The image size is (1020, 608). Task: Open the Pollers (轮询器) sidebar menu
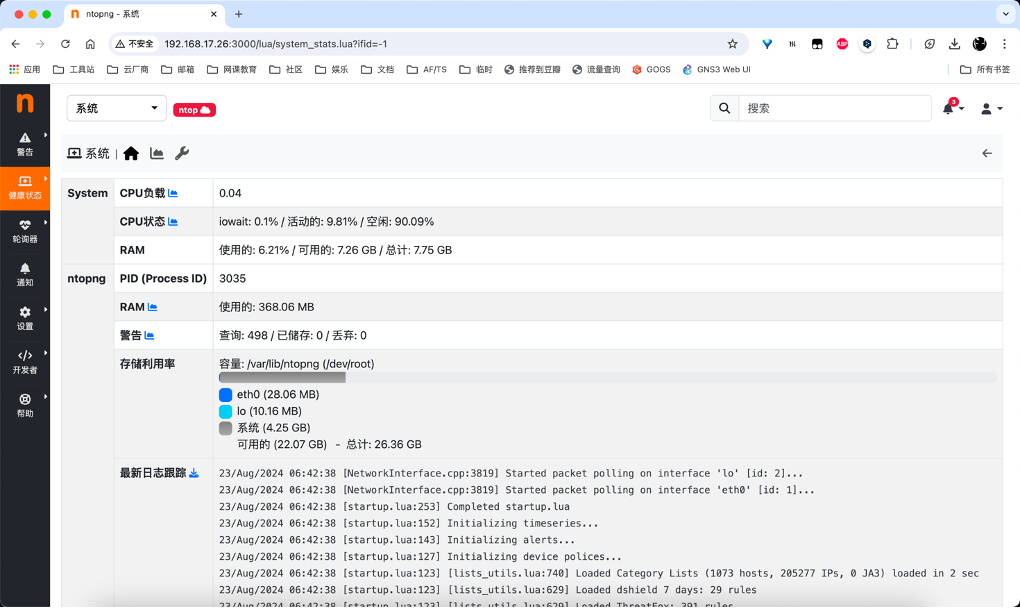point(25,231)
